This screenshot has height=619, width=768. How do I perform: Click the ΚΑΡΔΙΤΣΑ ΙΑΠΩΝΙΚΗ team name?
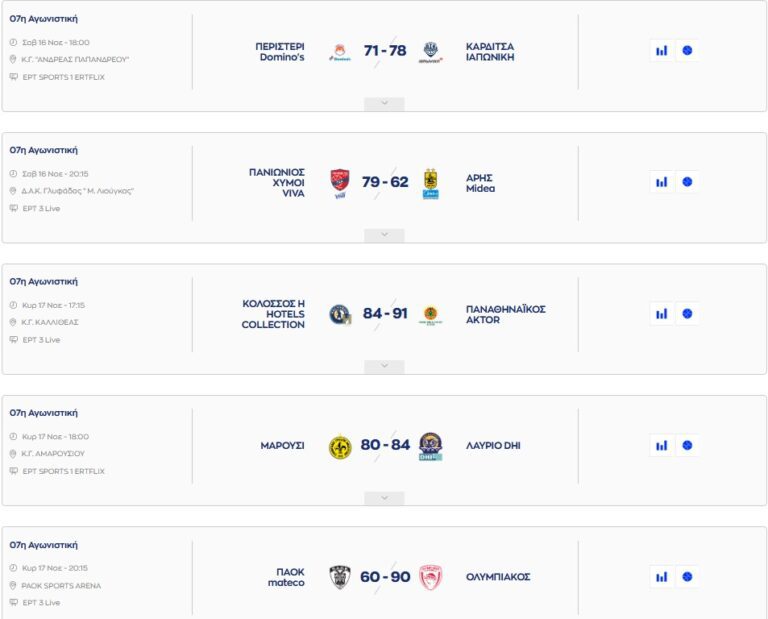[490, 51]
